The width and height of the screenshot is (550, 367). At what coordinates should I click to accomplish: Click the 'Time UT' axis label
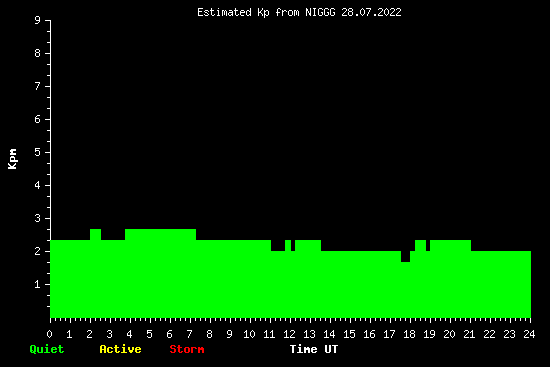[314, 349]
